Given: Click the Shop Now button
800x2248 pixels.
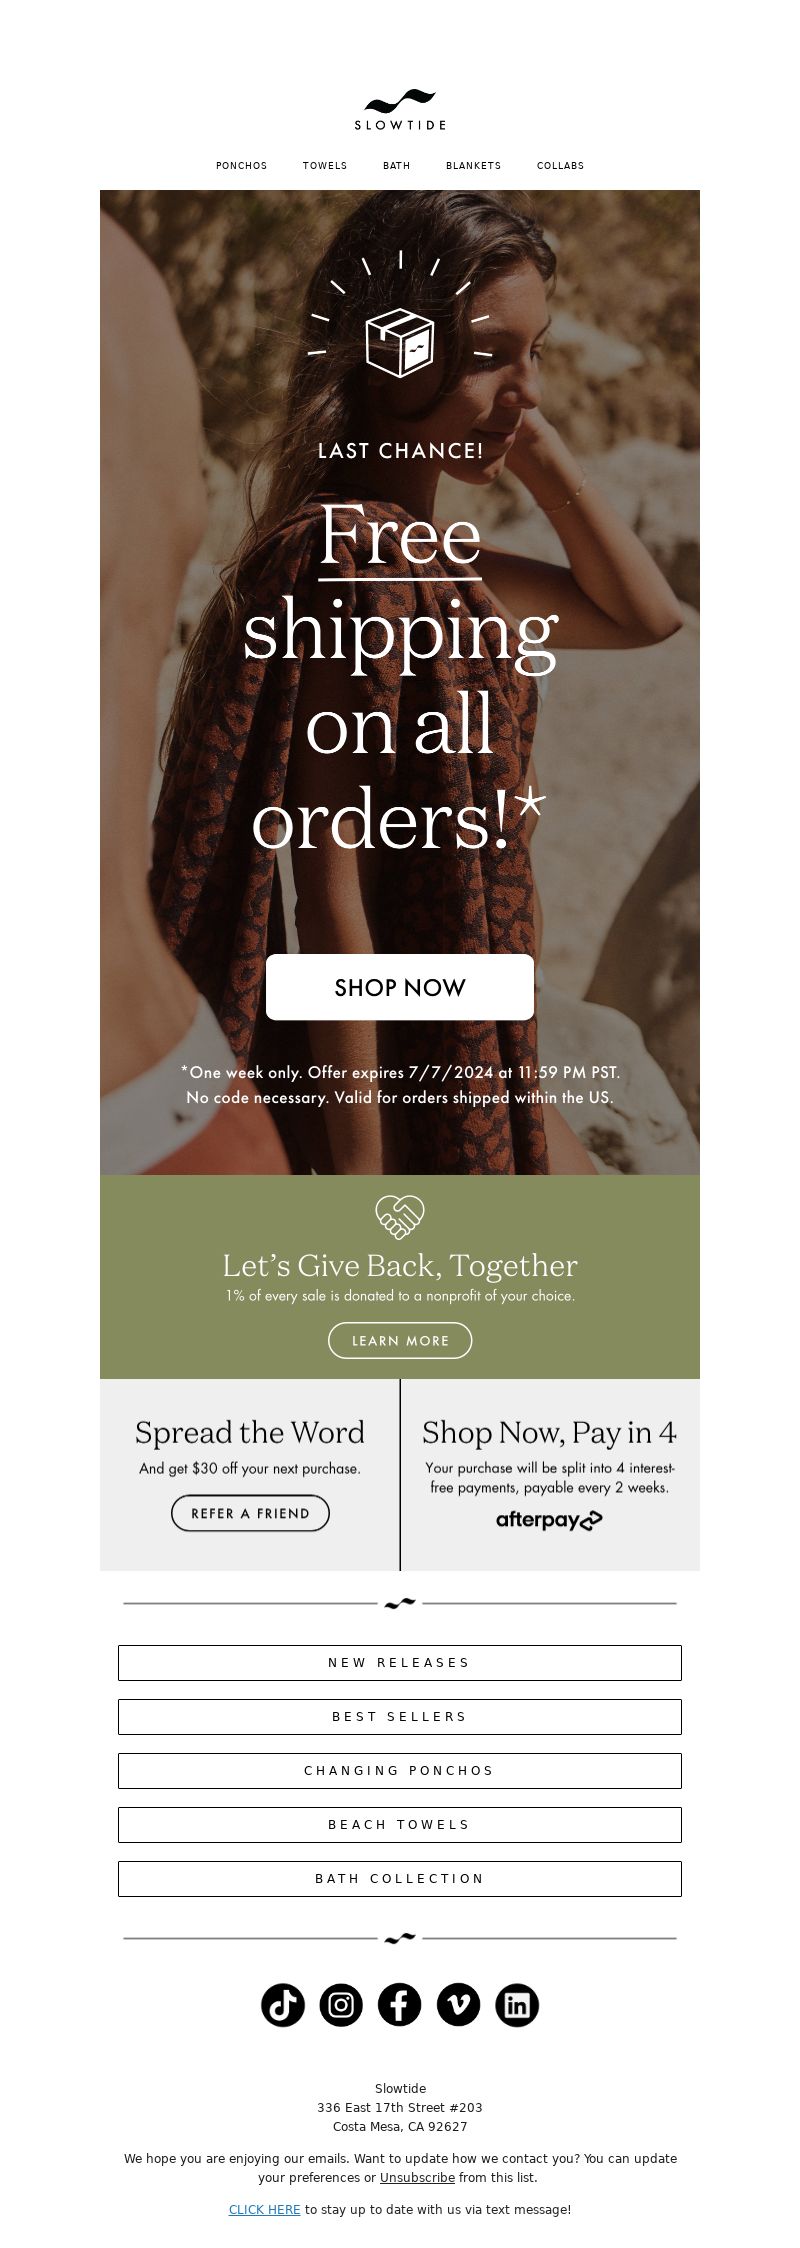Looking at the screenshot, I should (x=400, y=987).
